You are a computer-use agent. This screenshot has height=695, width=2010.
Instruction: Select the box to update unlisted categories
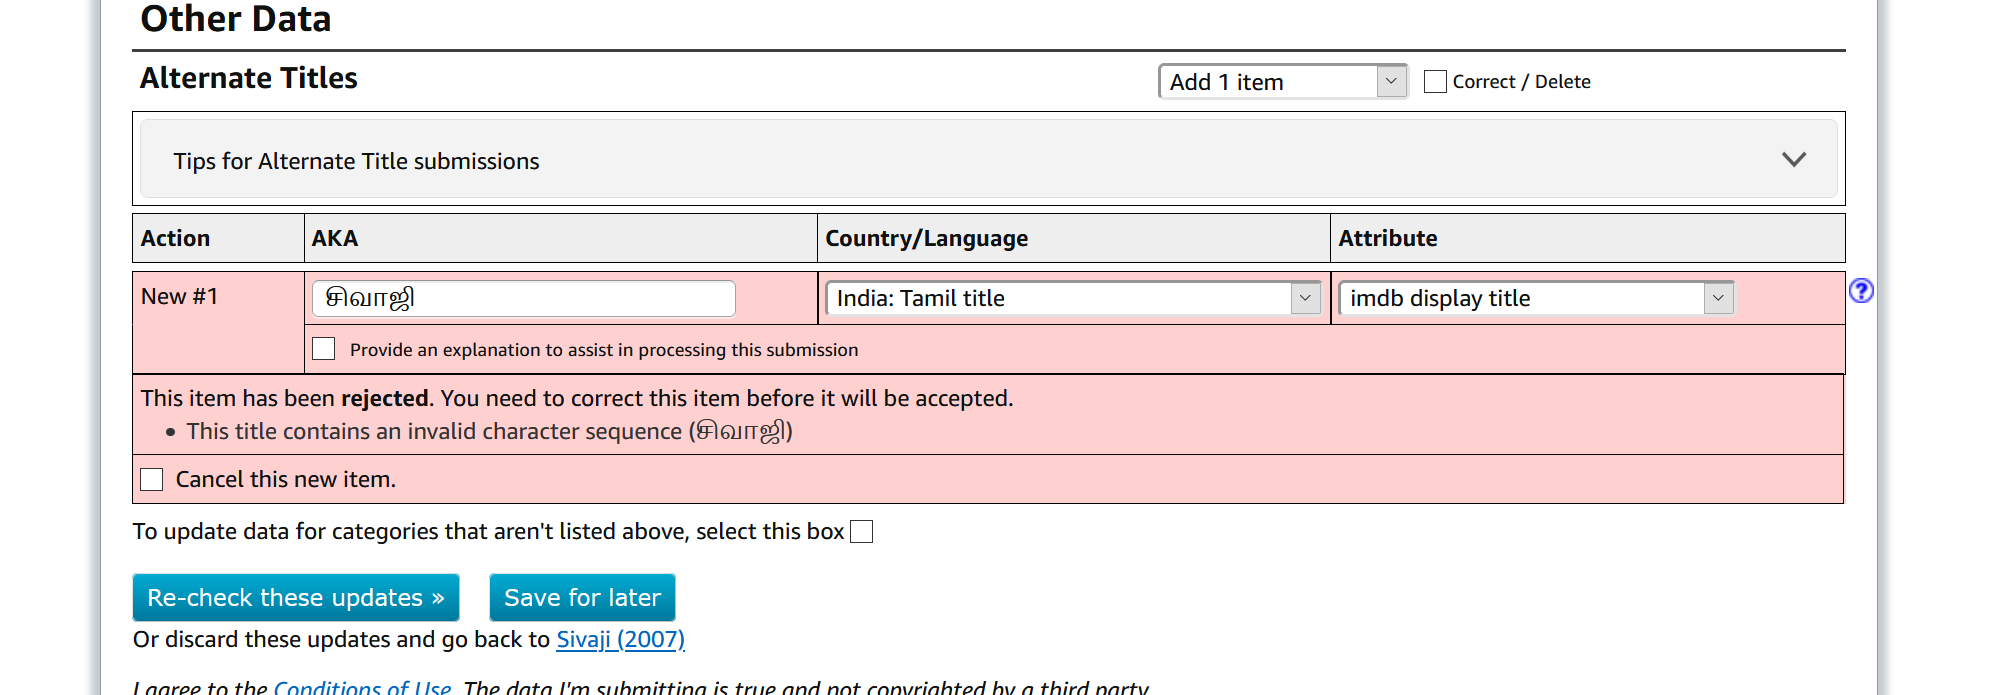[861, 532]
